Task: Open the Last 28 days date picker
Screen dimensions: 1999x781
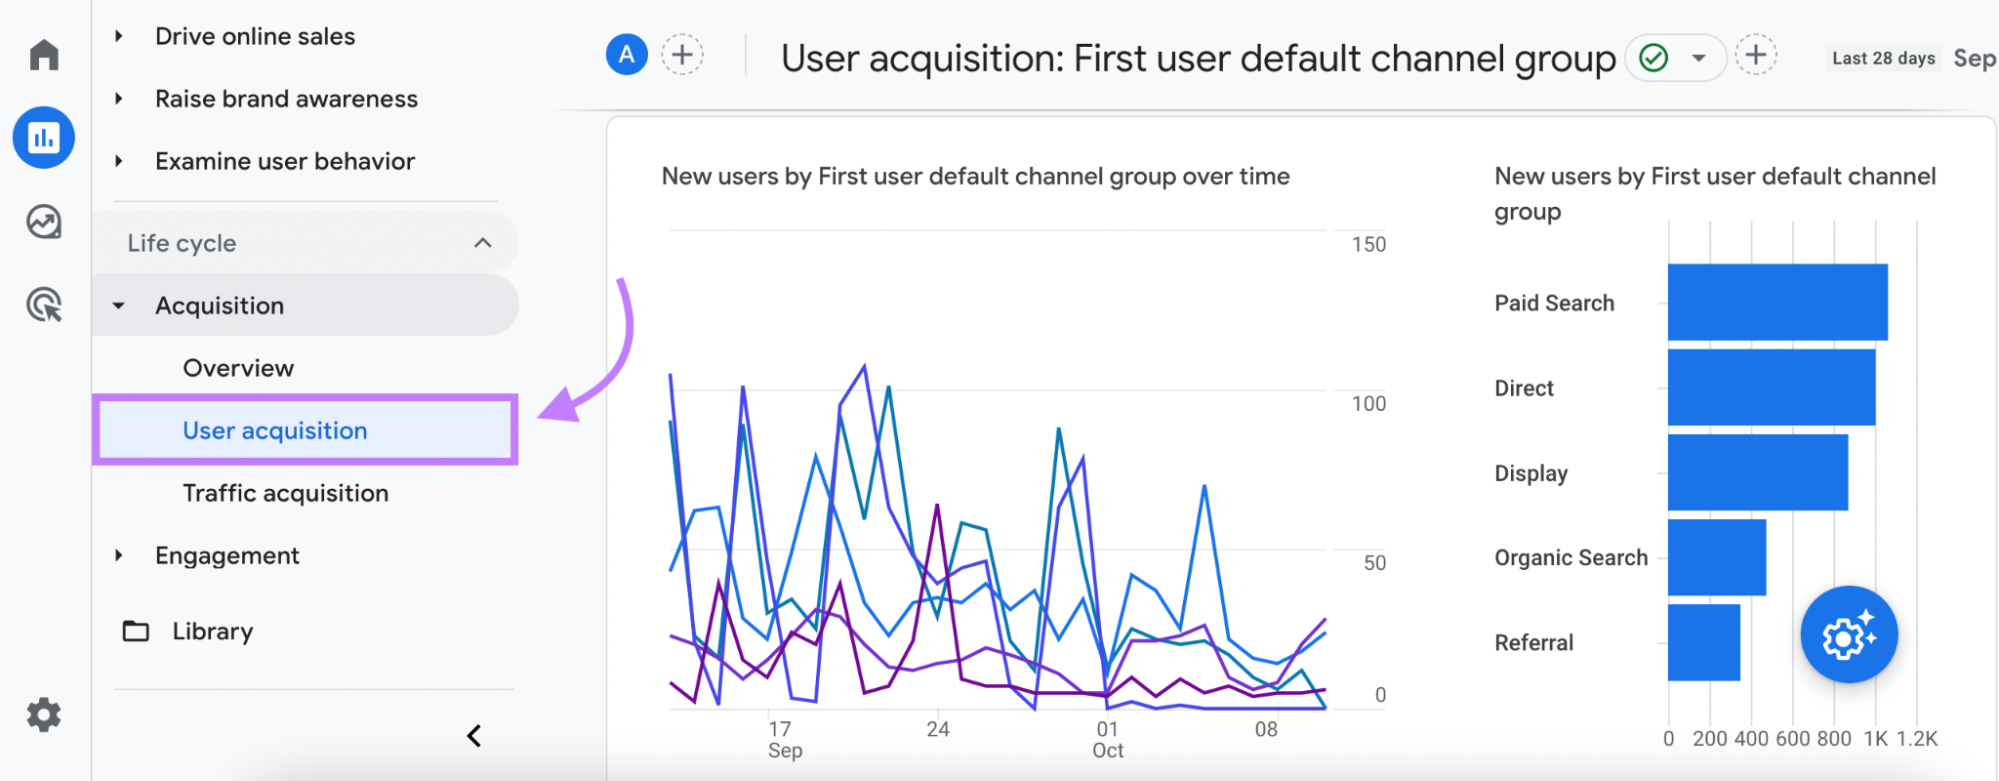Action: 1882,57
